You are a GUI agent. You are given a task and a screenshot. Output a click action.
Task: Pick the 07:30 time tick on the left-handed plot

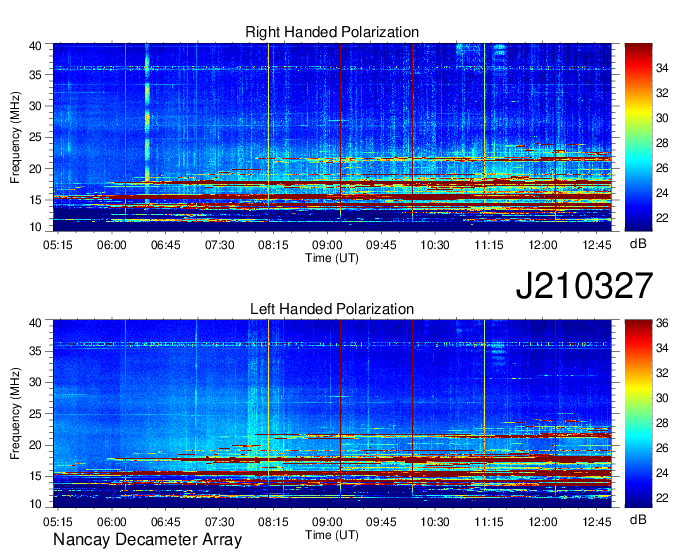pyautogui.click(x=219, y=522)
